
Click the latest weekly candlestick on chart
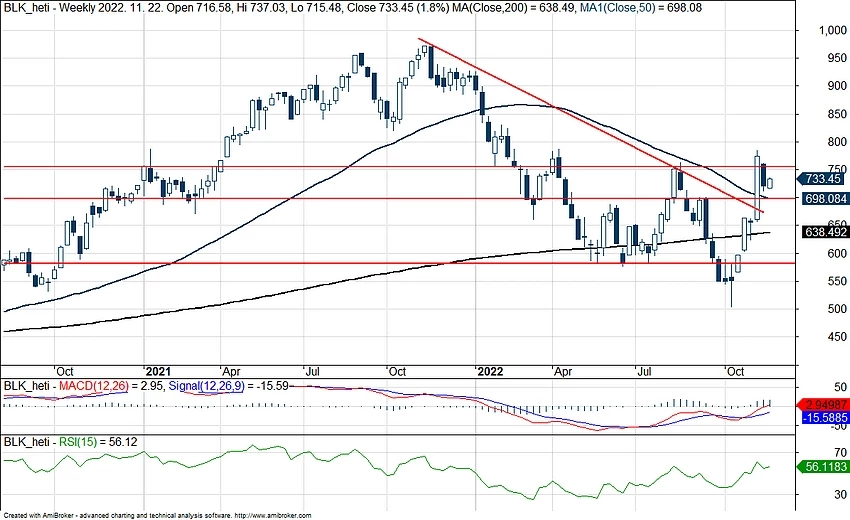click(770, 181)
